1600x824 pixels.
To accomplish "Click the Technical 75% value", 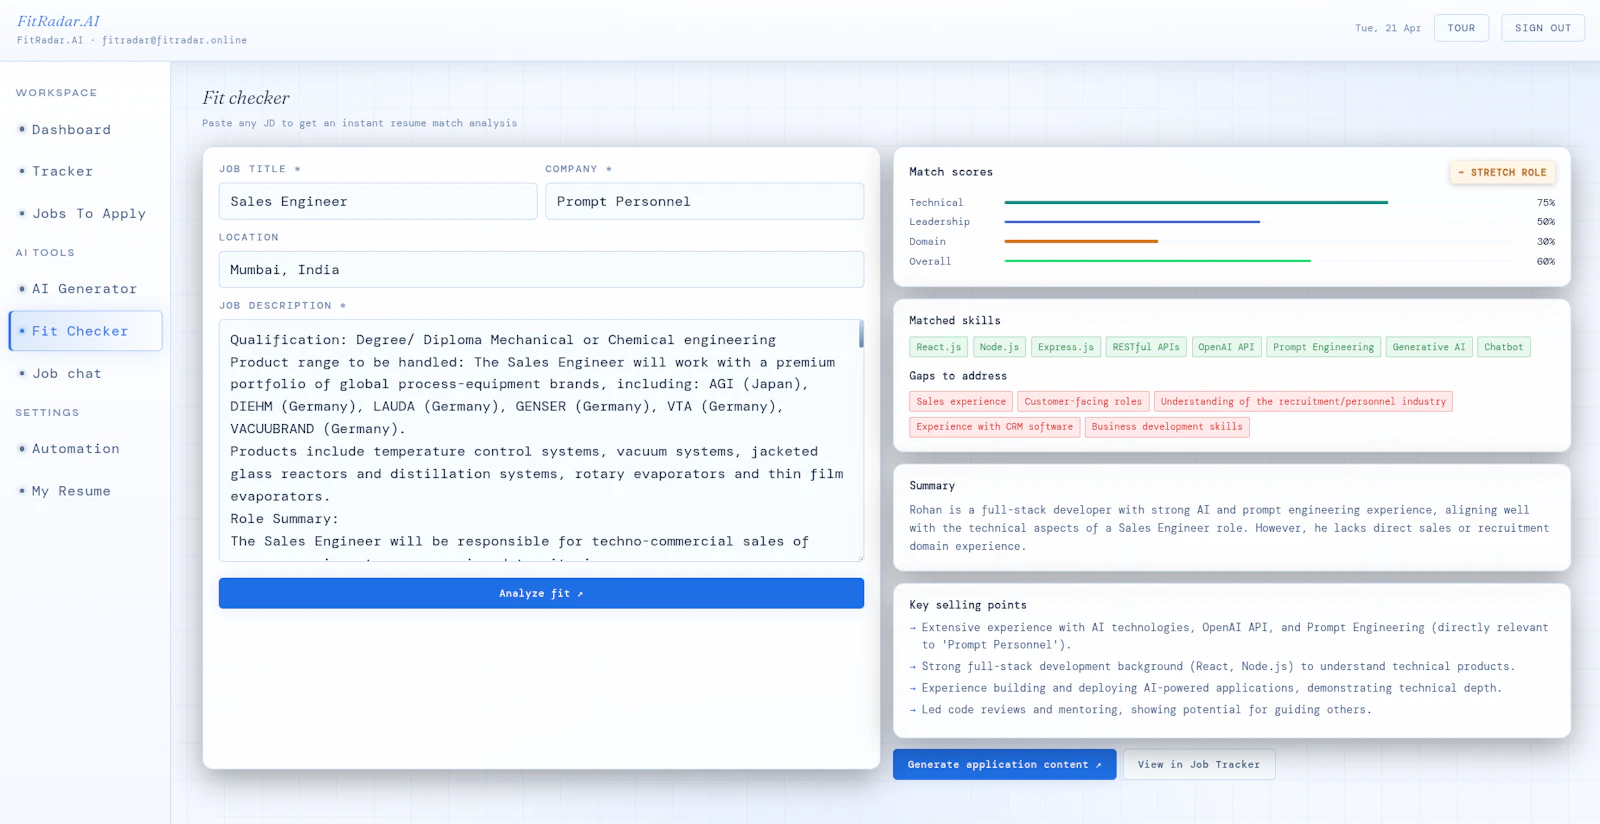I will click(x=1546, y=203).
